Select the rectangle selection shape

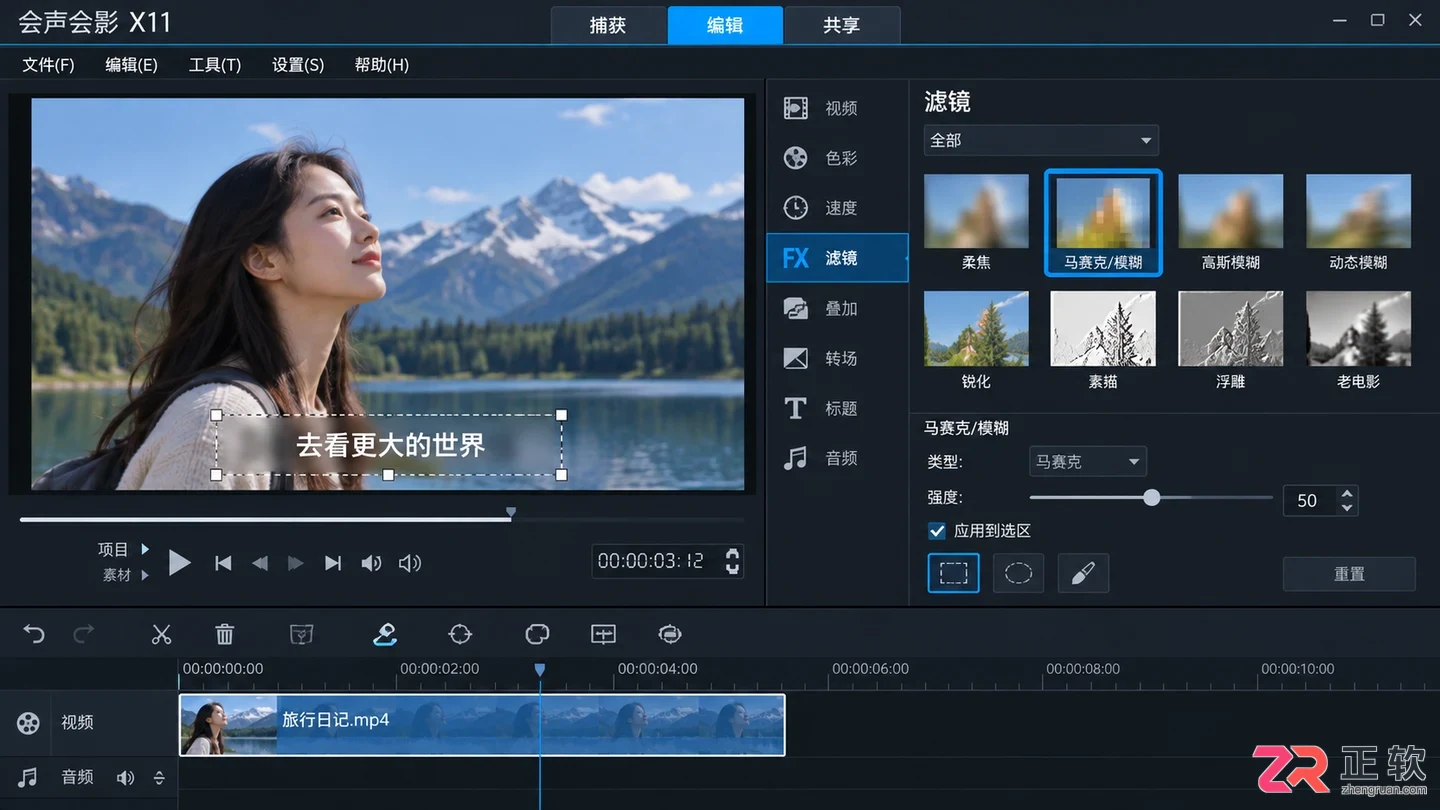[953, 574]
